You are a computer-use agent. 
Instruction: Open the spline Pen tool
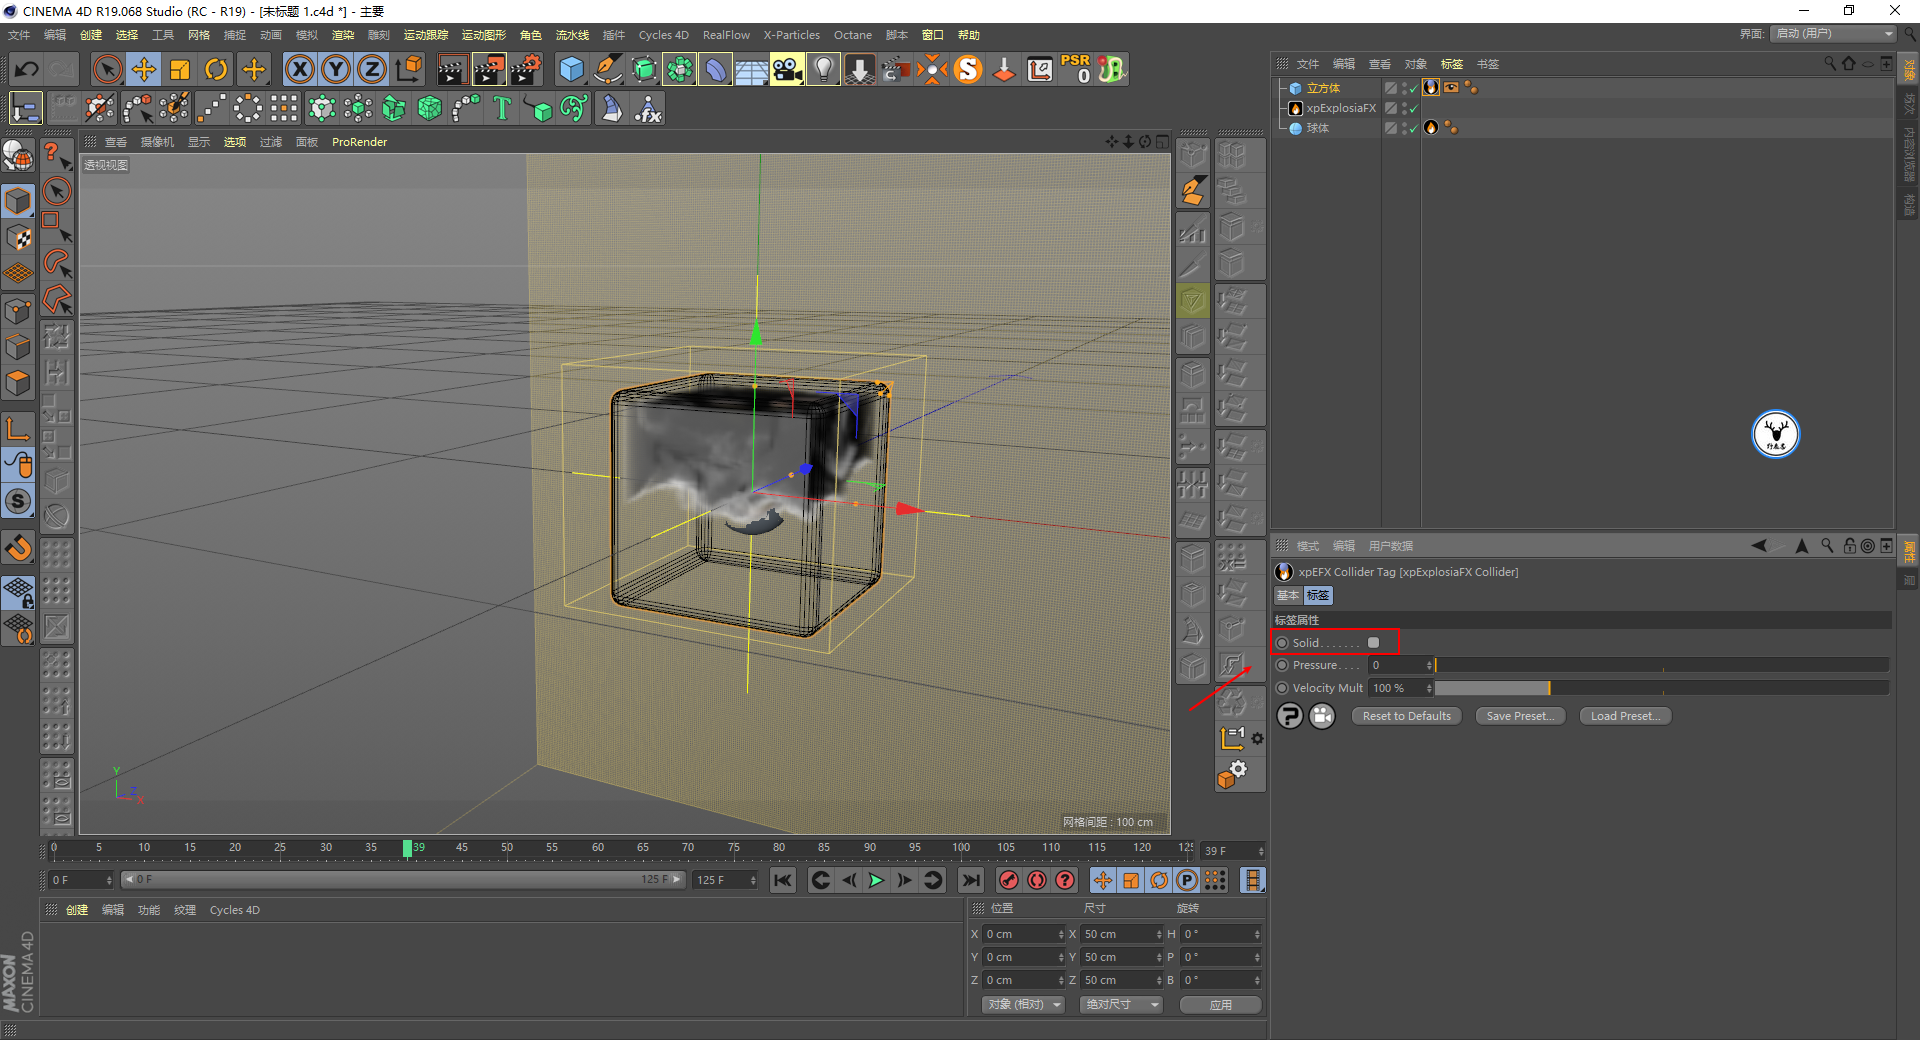pyautogui.click(x=607, y=69)
